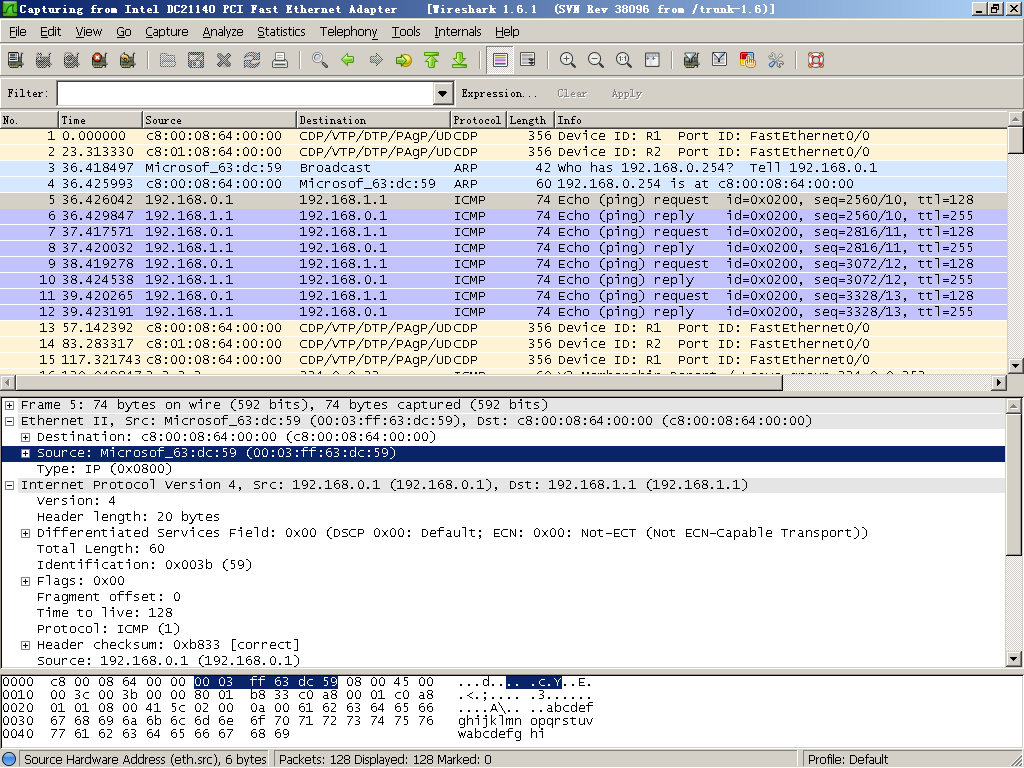This screenshot has width=1024, height=768.
Task: Expand the Frame 5 tree node
Action: pyautogui.click(x=10, y=405)
